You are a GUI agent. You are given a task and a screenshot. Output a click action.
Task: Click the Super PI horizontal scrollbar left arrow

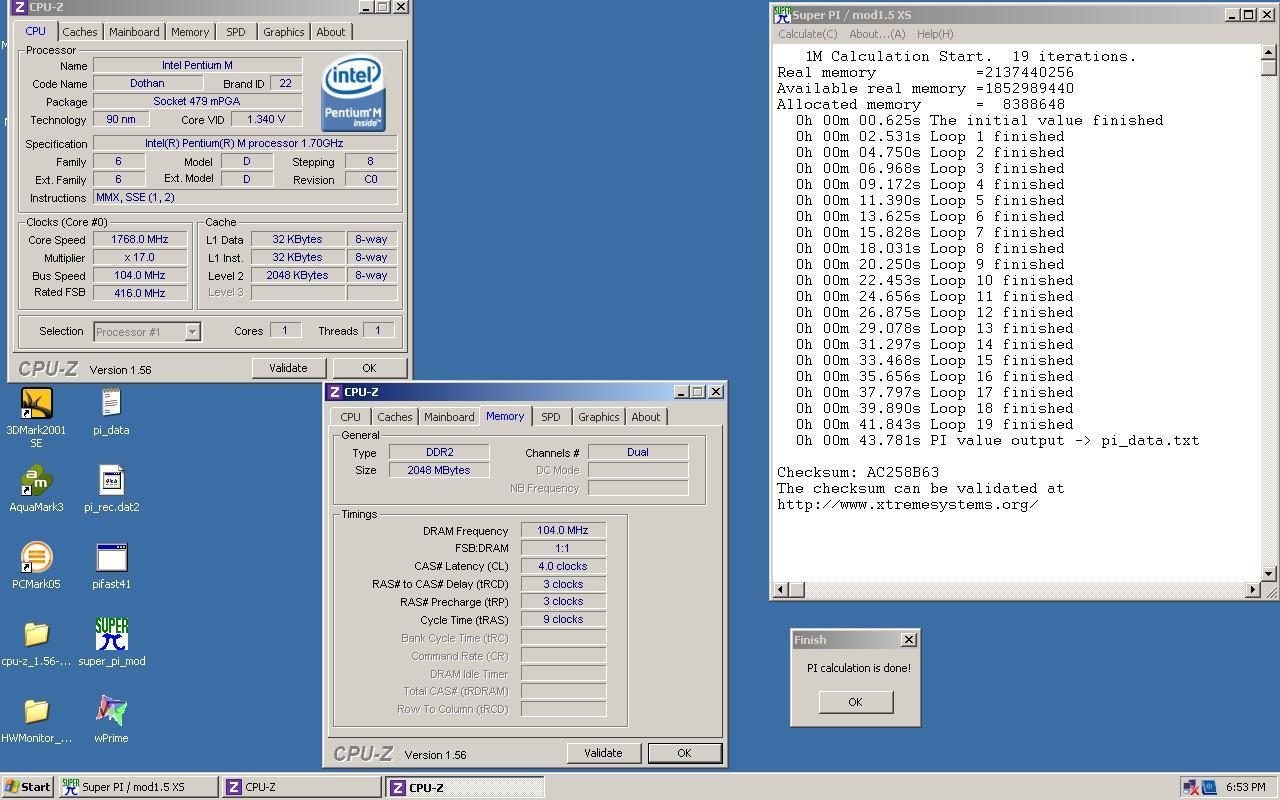pos(780,590)
